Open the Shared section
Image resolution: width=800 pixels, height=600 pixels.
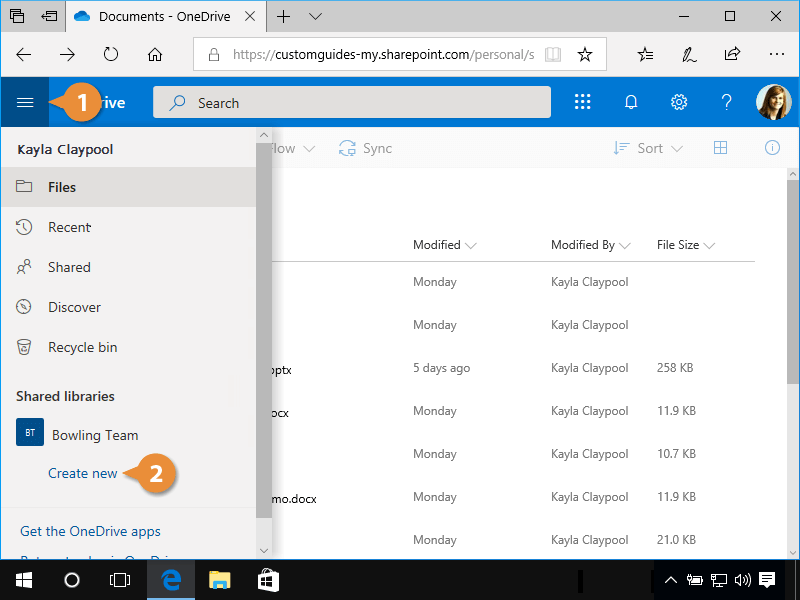click(129, 267)
